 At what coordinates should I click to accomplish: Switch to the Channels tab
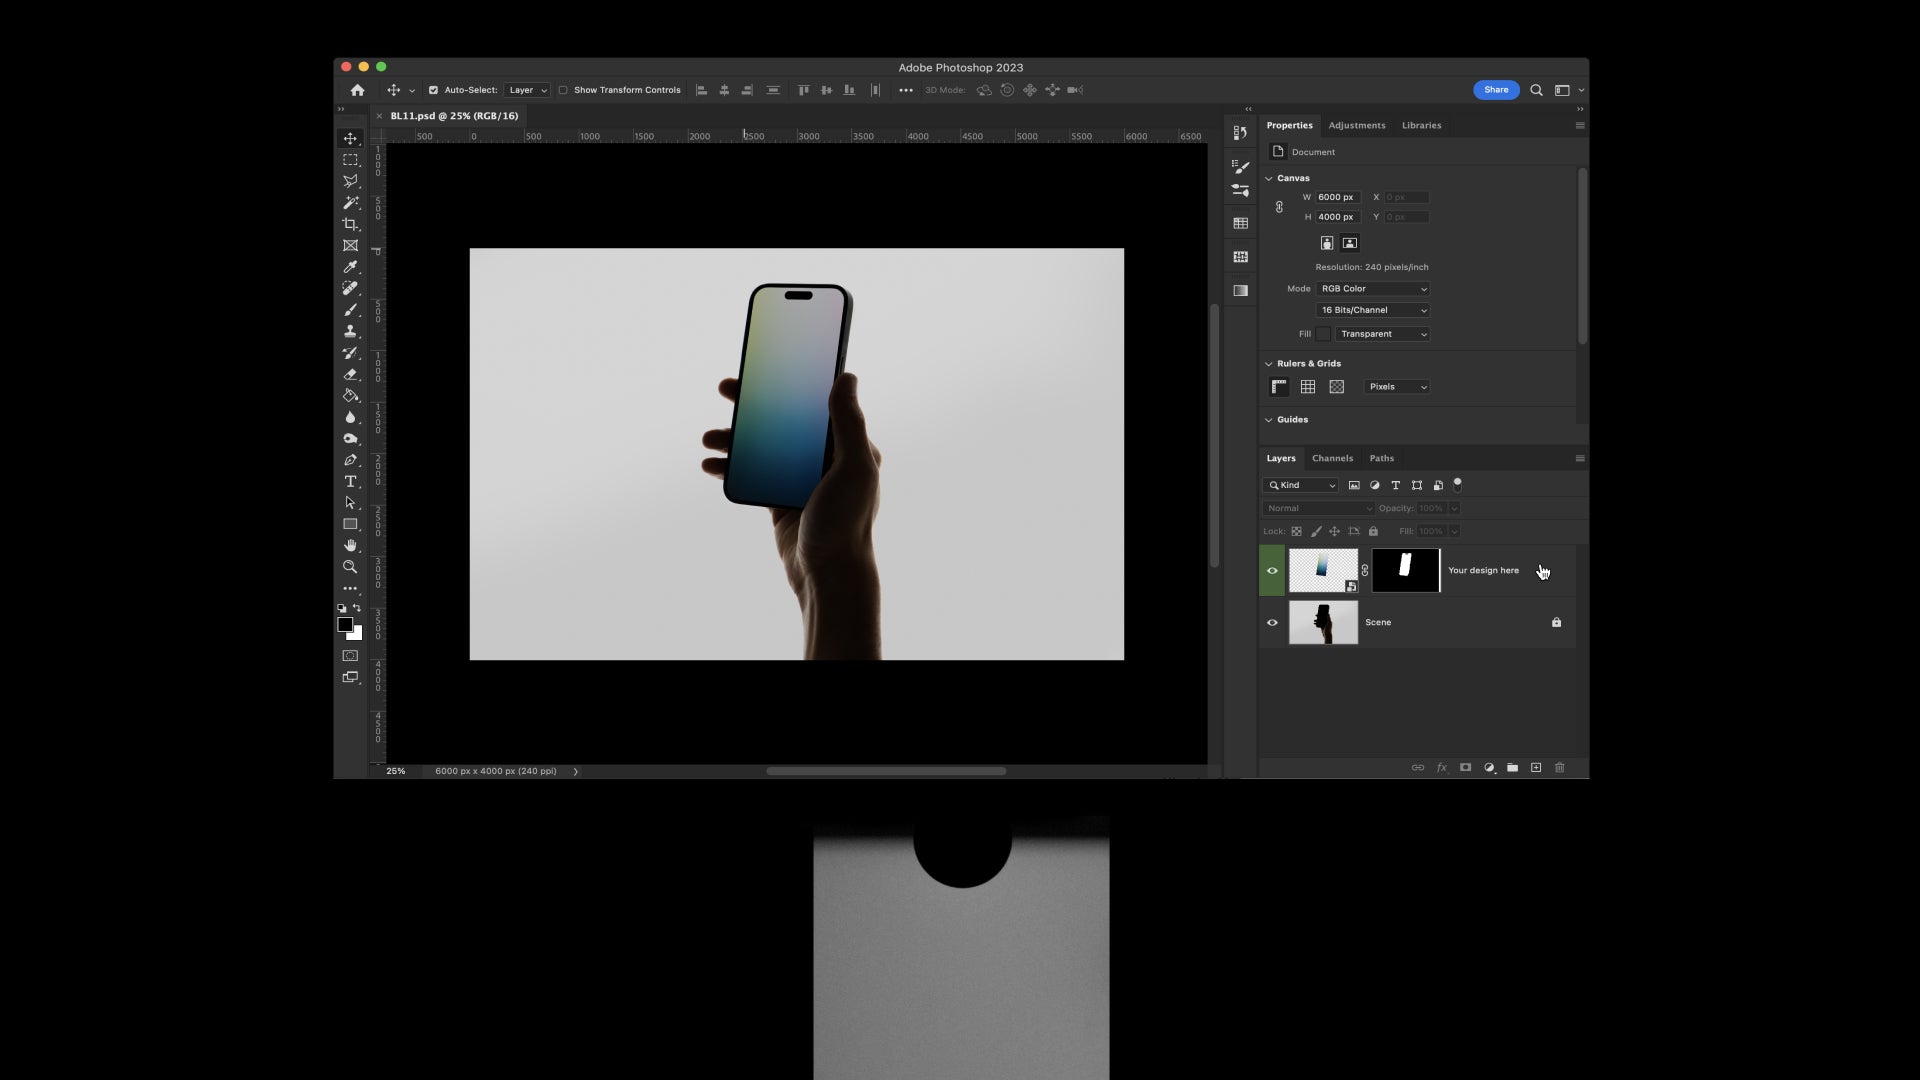coord(1332,458)
